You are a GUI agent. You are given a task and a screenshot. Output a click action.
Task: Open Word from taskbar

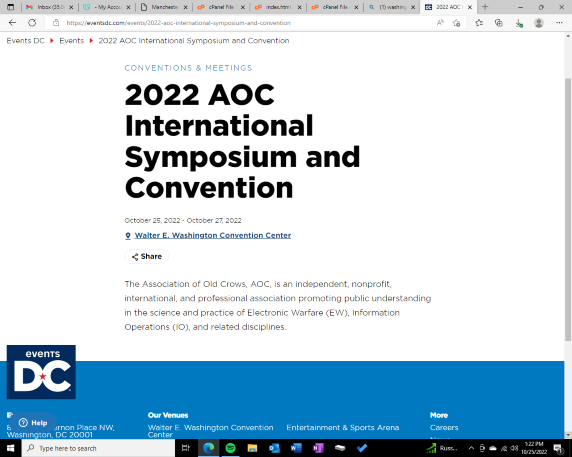point(296,448)
